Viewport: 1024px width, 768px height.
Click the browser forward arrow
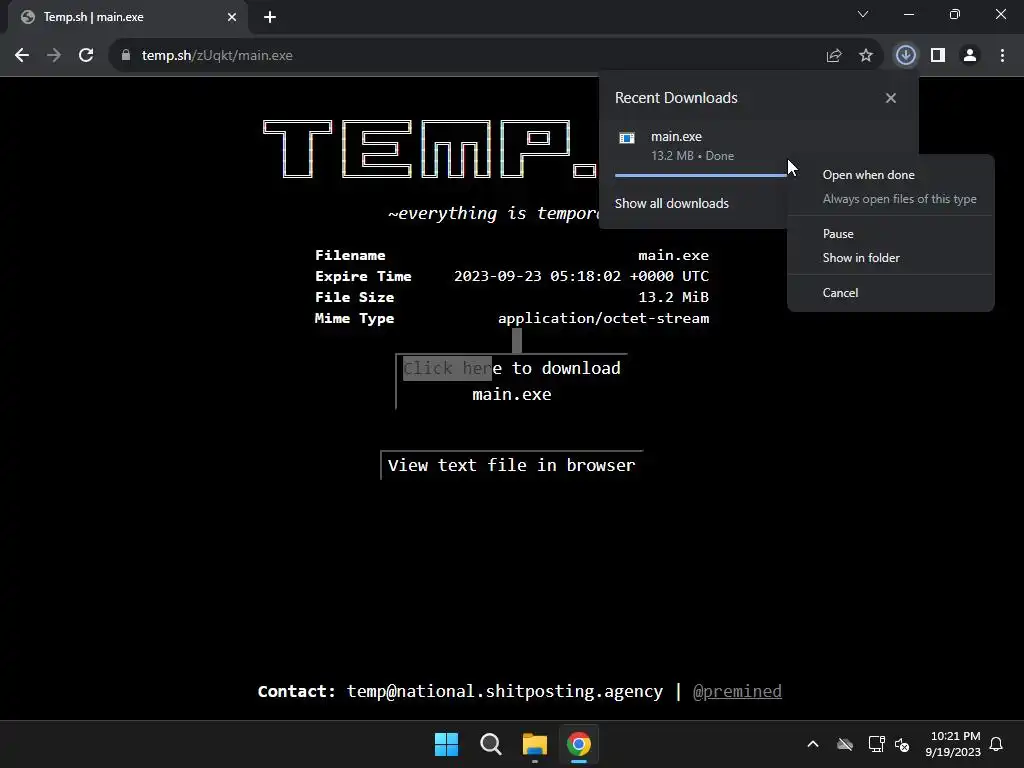(x=54, y=56)
